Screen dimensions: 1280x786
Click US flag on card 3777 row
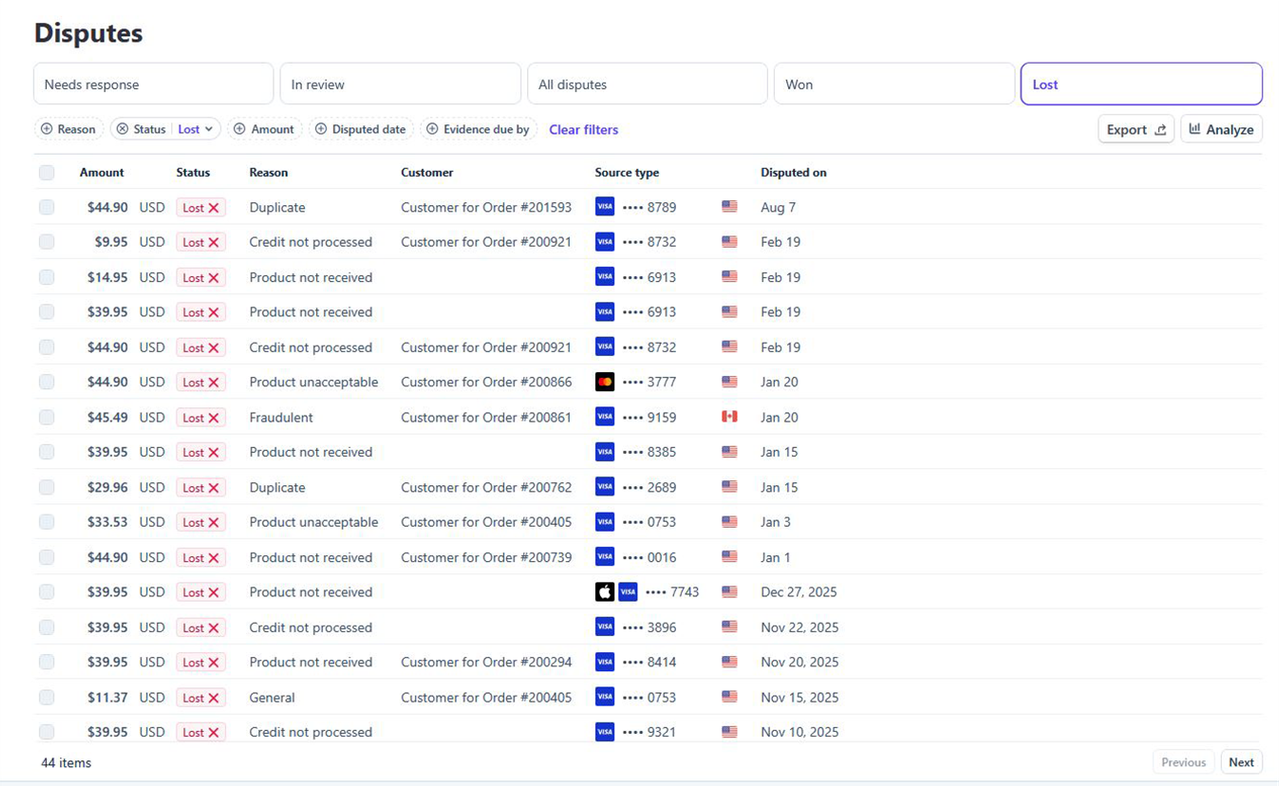(x=729, y=382)
